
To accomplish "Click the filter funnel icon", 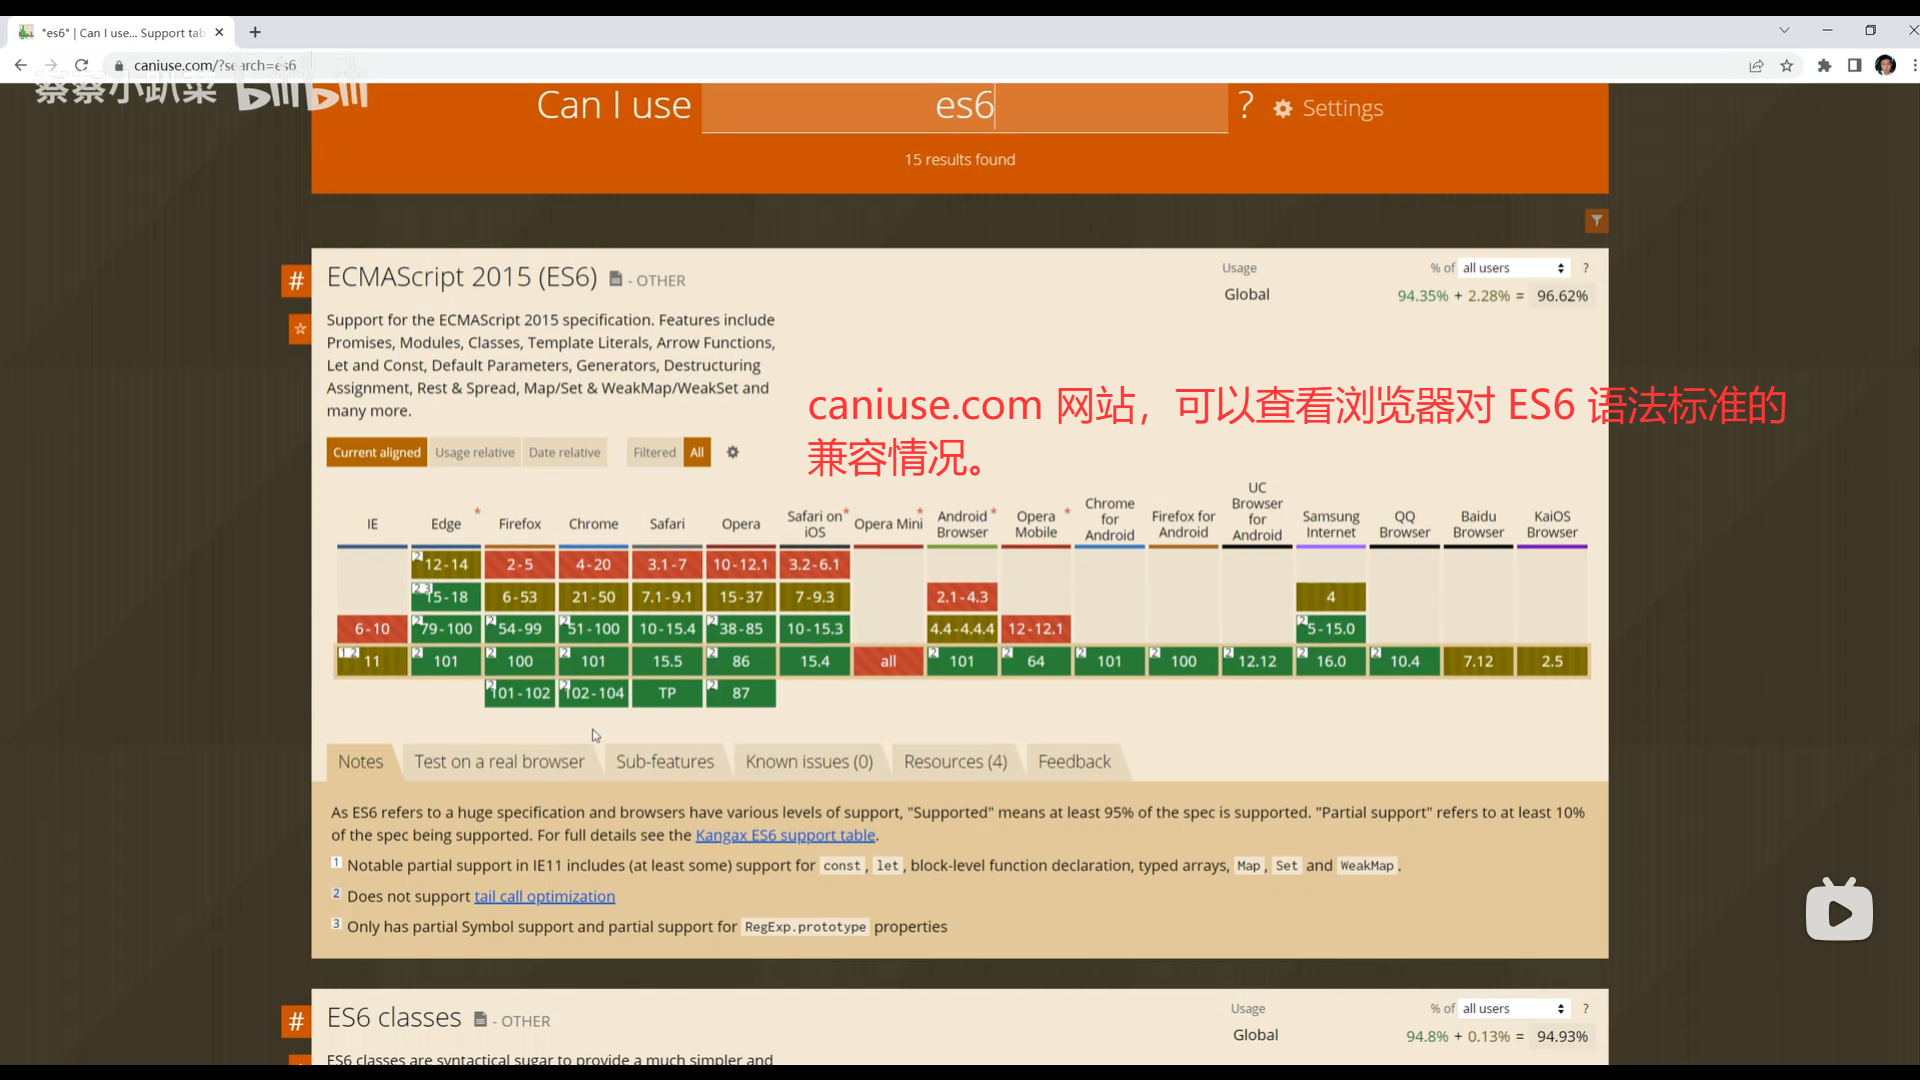I will click(1596, 221).
